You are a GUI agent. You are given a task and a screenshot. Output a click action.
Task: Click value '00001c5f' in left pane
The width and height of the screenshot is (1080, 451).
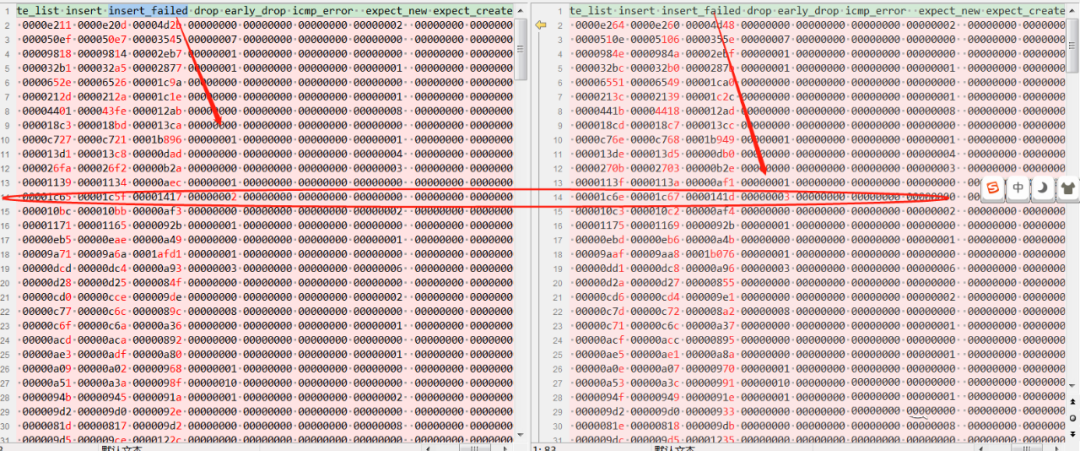(x=102, y=197)
